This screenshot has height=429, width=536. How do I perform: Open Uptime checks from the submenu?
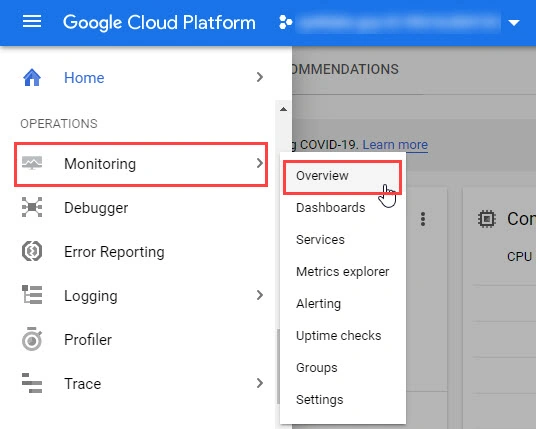pyautogui.click(x=338, y=336)
